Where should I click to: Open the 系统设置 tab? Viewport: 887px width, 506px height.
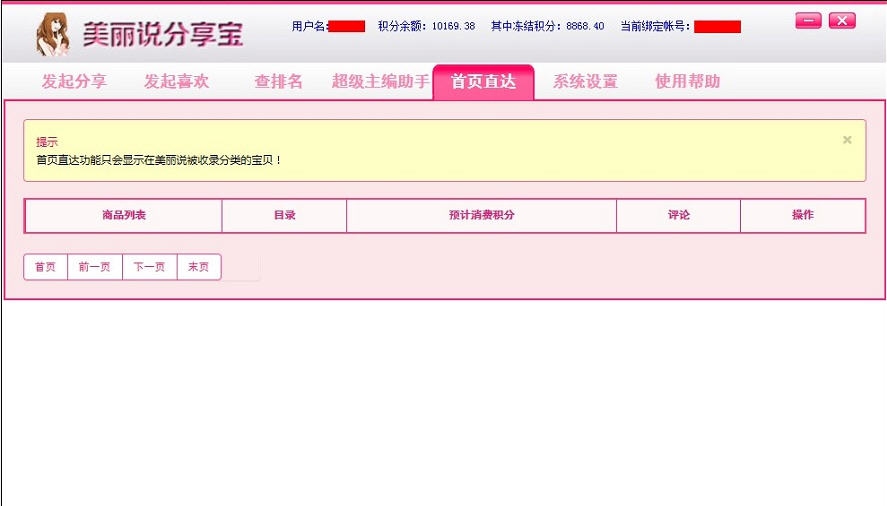[x=585, y=82]
